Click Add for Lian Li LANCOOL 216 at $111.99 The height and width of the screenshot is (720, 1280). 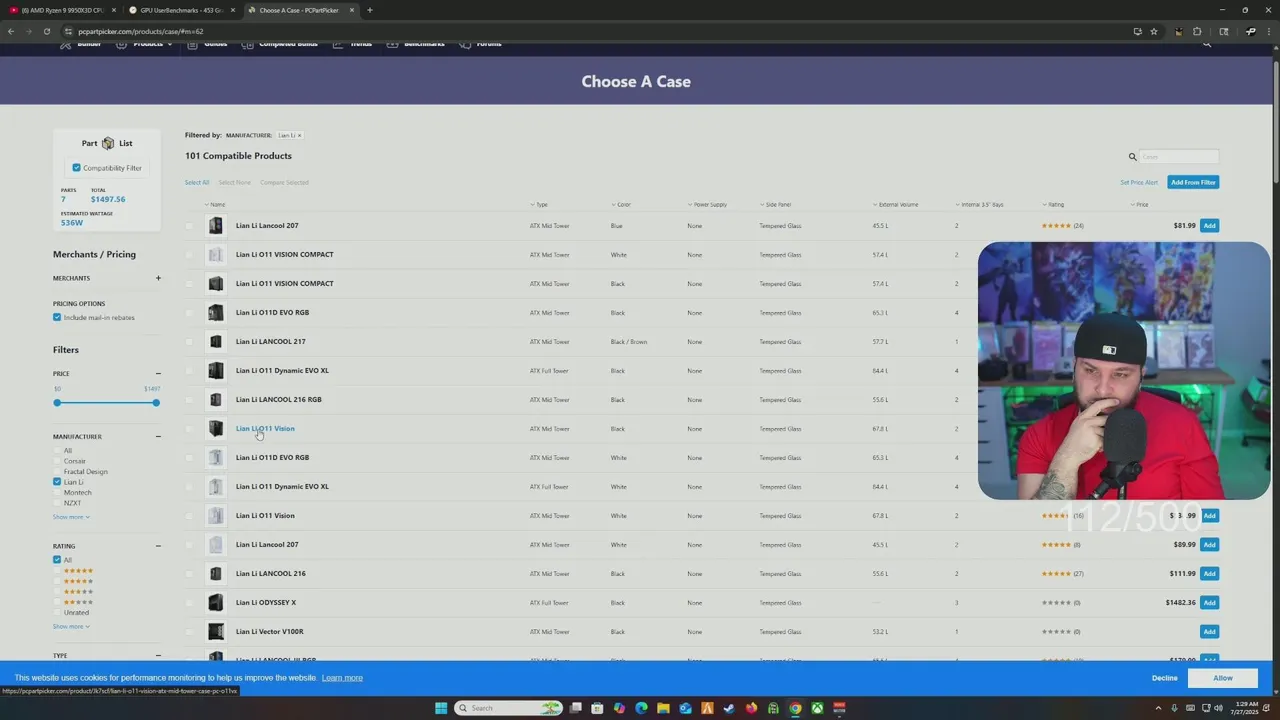pos(1209,574)
